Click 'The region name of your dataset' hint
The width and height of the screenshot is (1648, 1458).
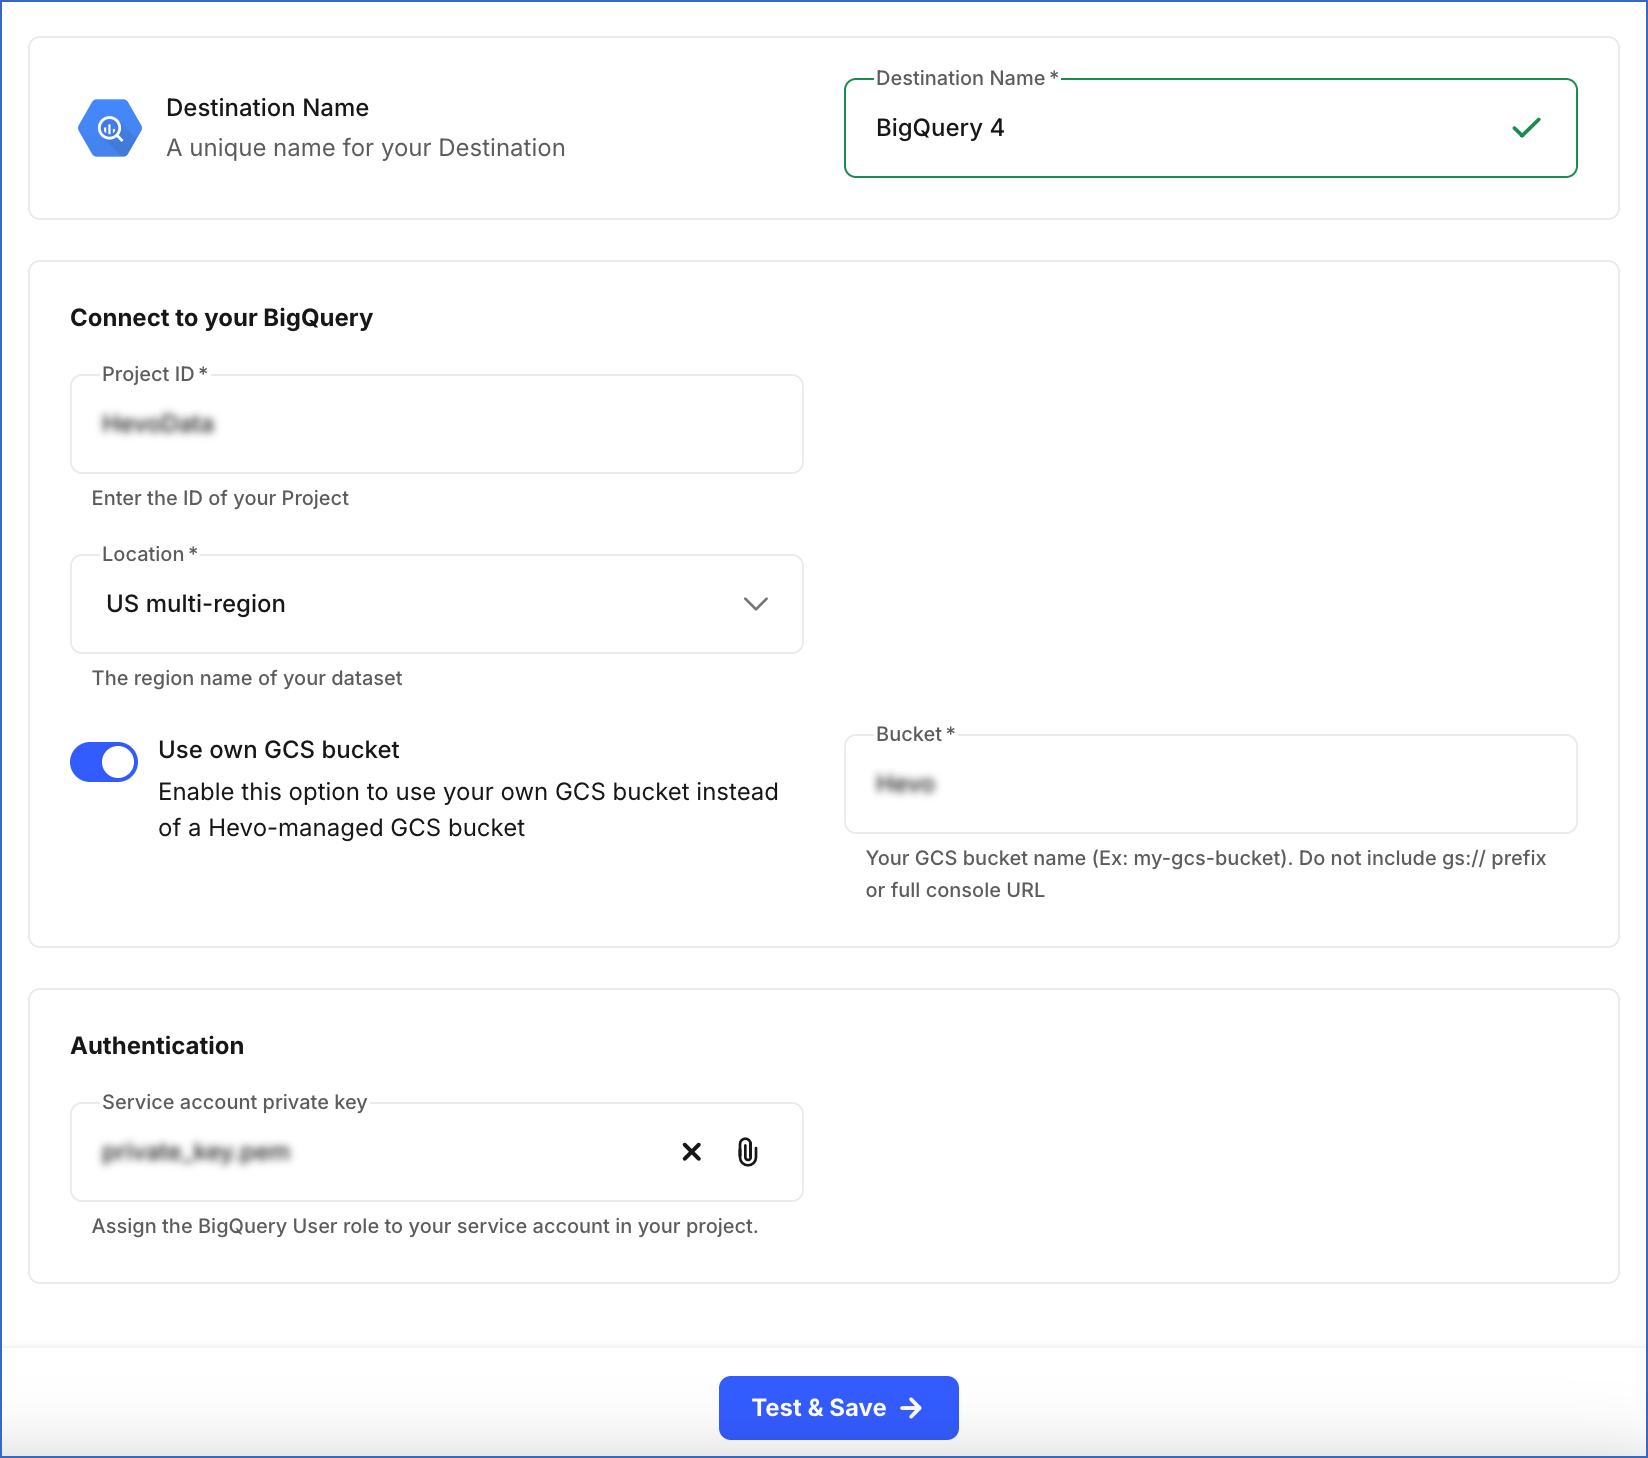247,678
